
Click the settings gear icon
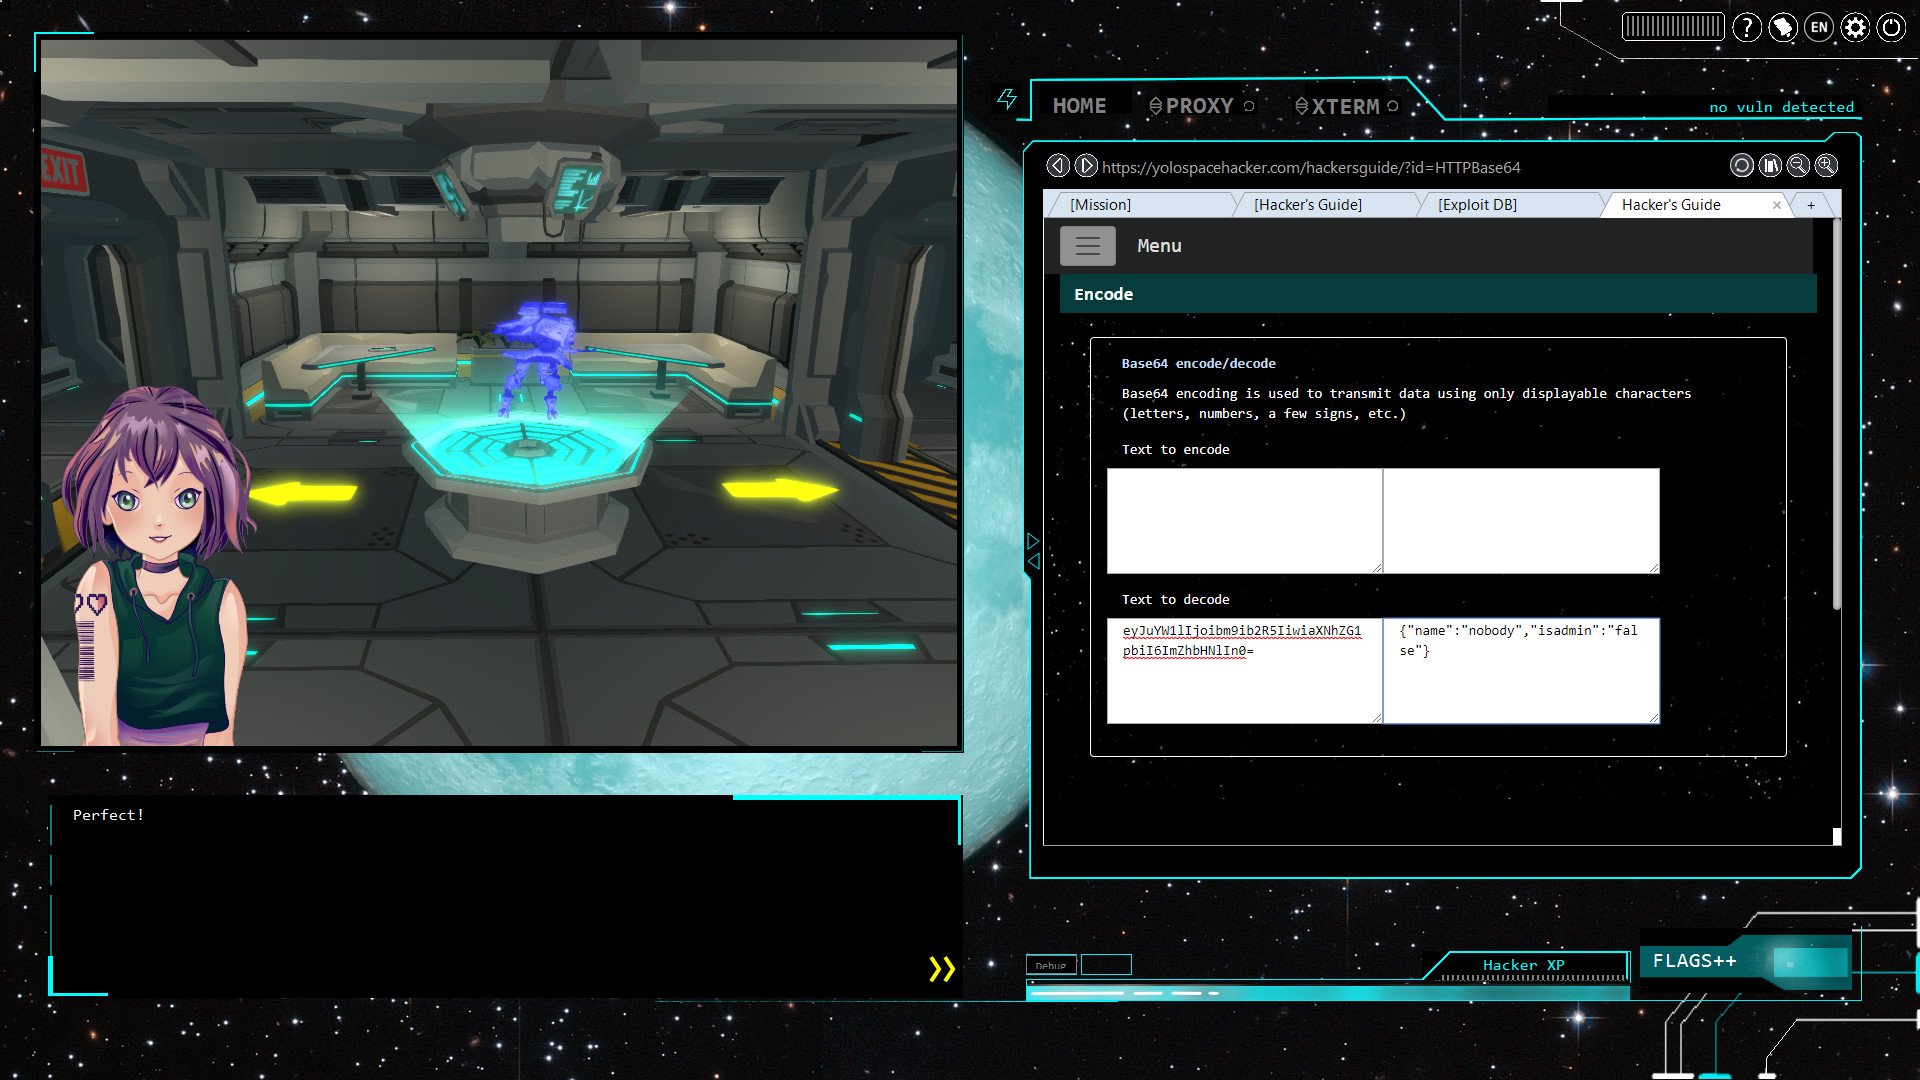[1855, 28]
